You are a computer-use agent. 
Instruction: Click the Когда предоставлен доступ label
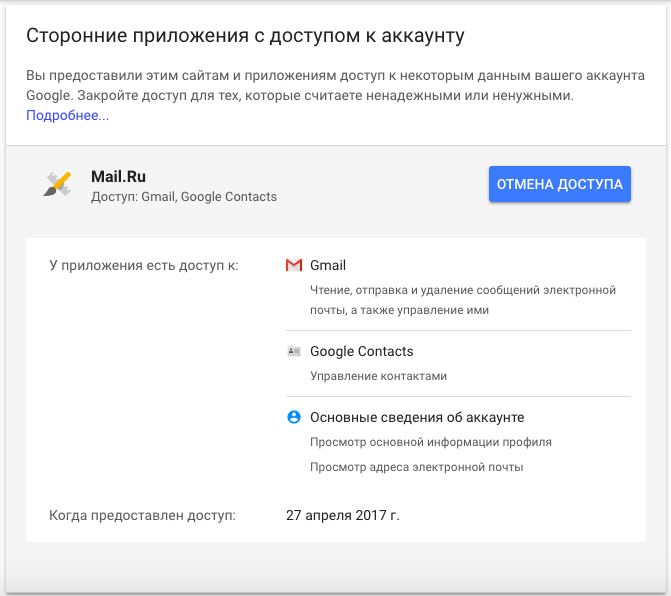(x=142, y=516)
